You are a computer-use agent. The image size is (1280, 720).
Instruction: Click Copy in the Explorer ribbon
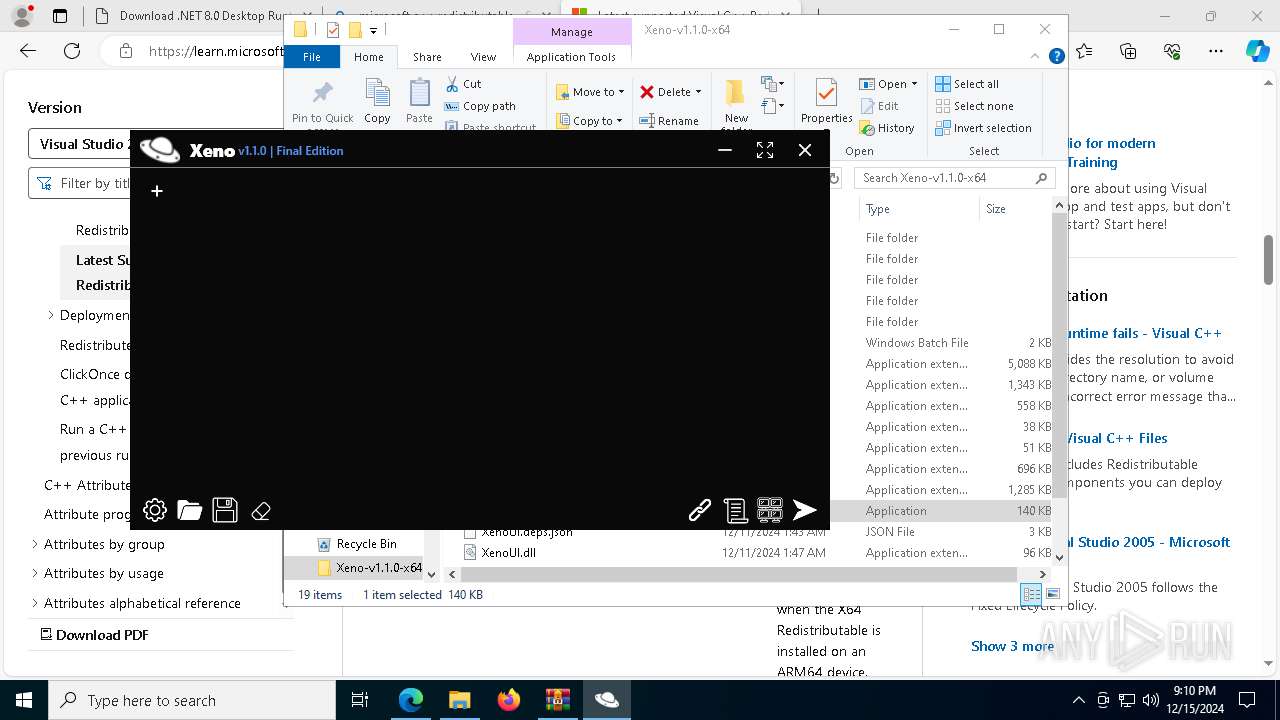click(x=377, y=102)
